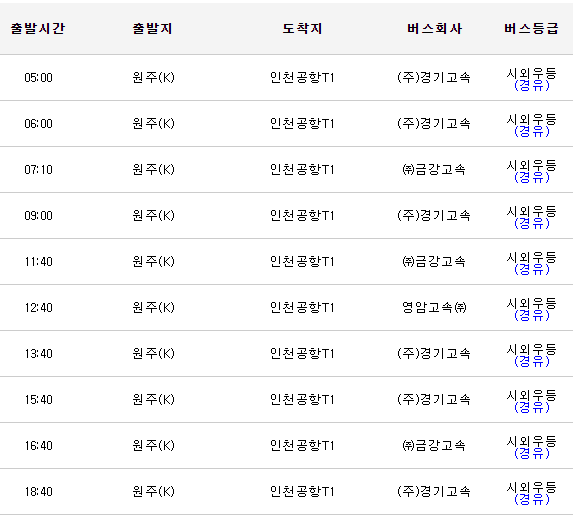Click the 버스등급 column header
The width and height of the screenshot is (573, 517).
pos(531,28)
